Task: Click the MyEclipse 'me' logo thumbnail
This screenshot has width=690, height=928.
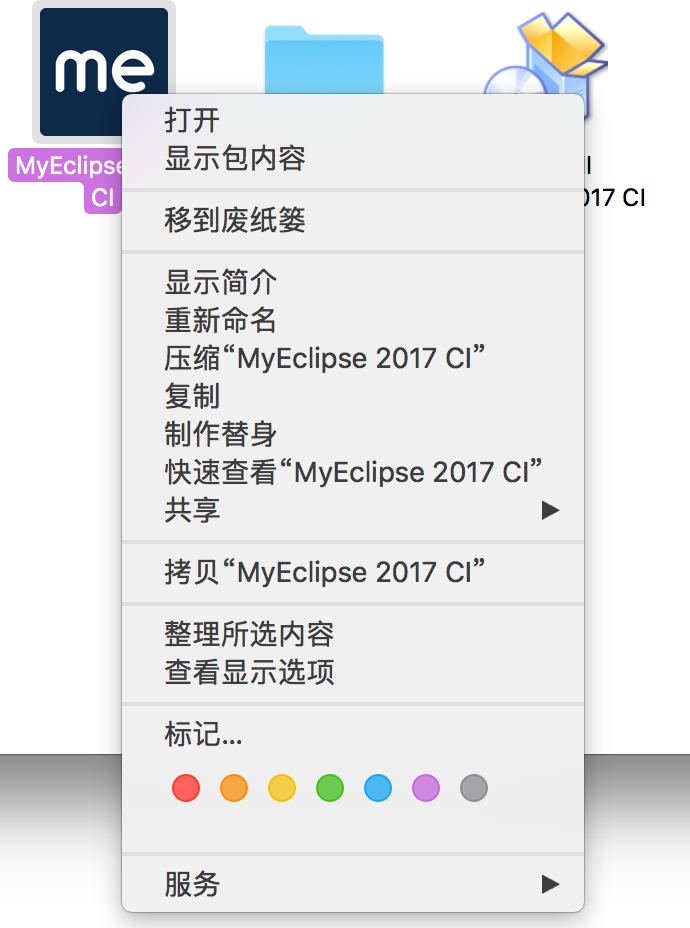Action: coord(101,72)
